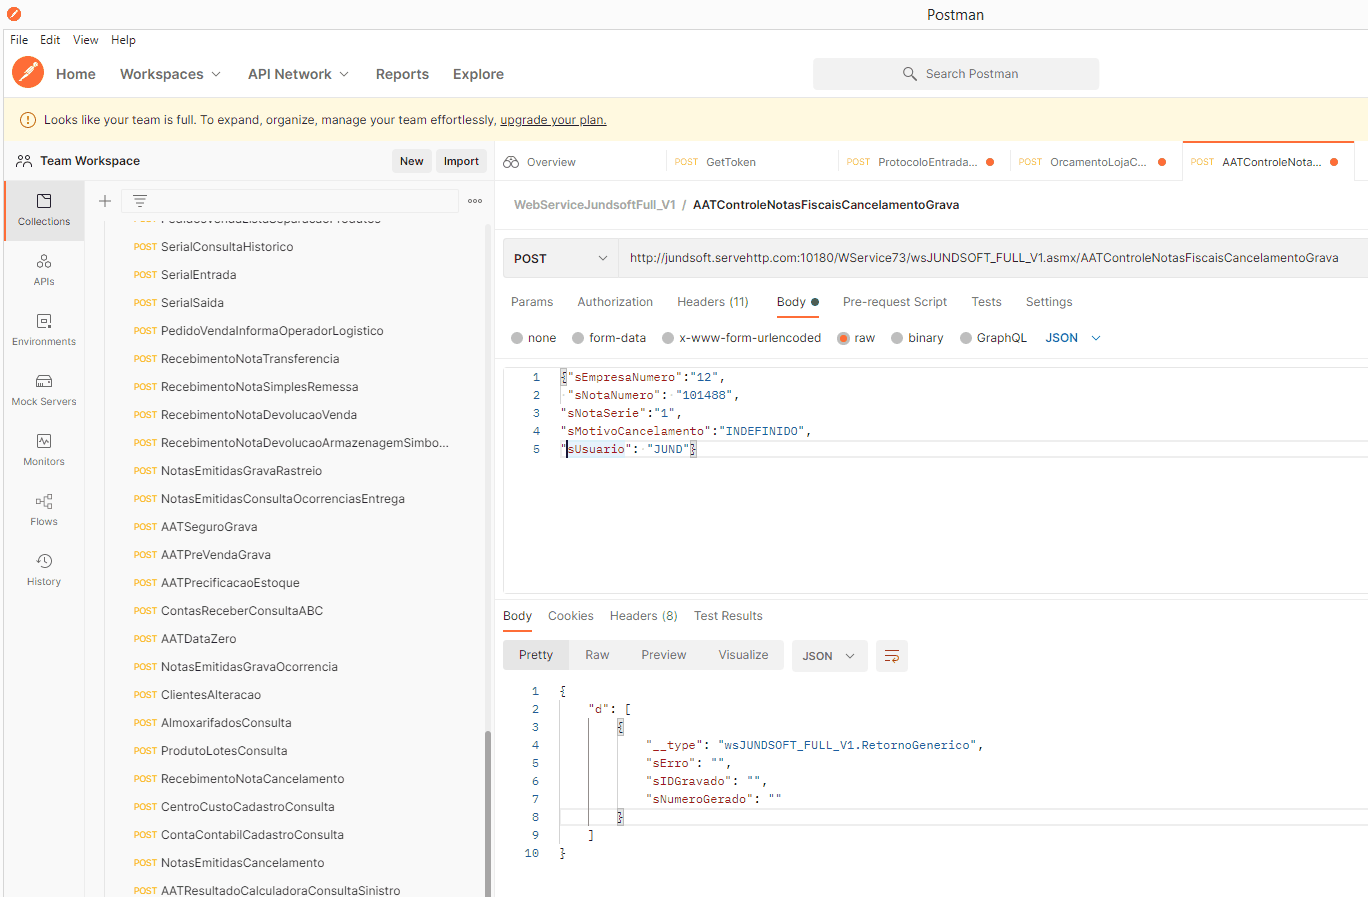This screenshot has height=897, width=1368.
Task: Open Explore in the header
Action: coord(478,74)
